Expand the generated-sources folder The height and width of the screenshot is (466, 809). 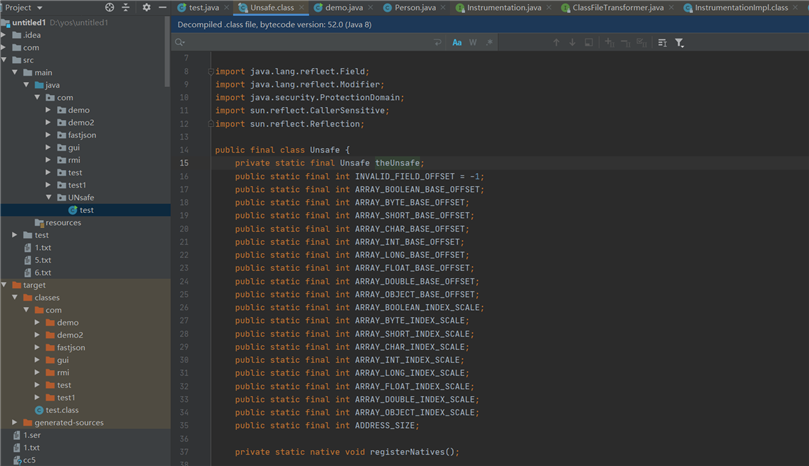(15, 422)
